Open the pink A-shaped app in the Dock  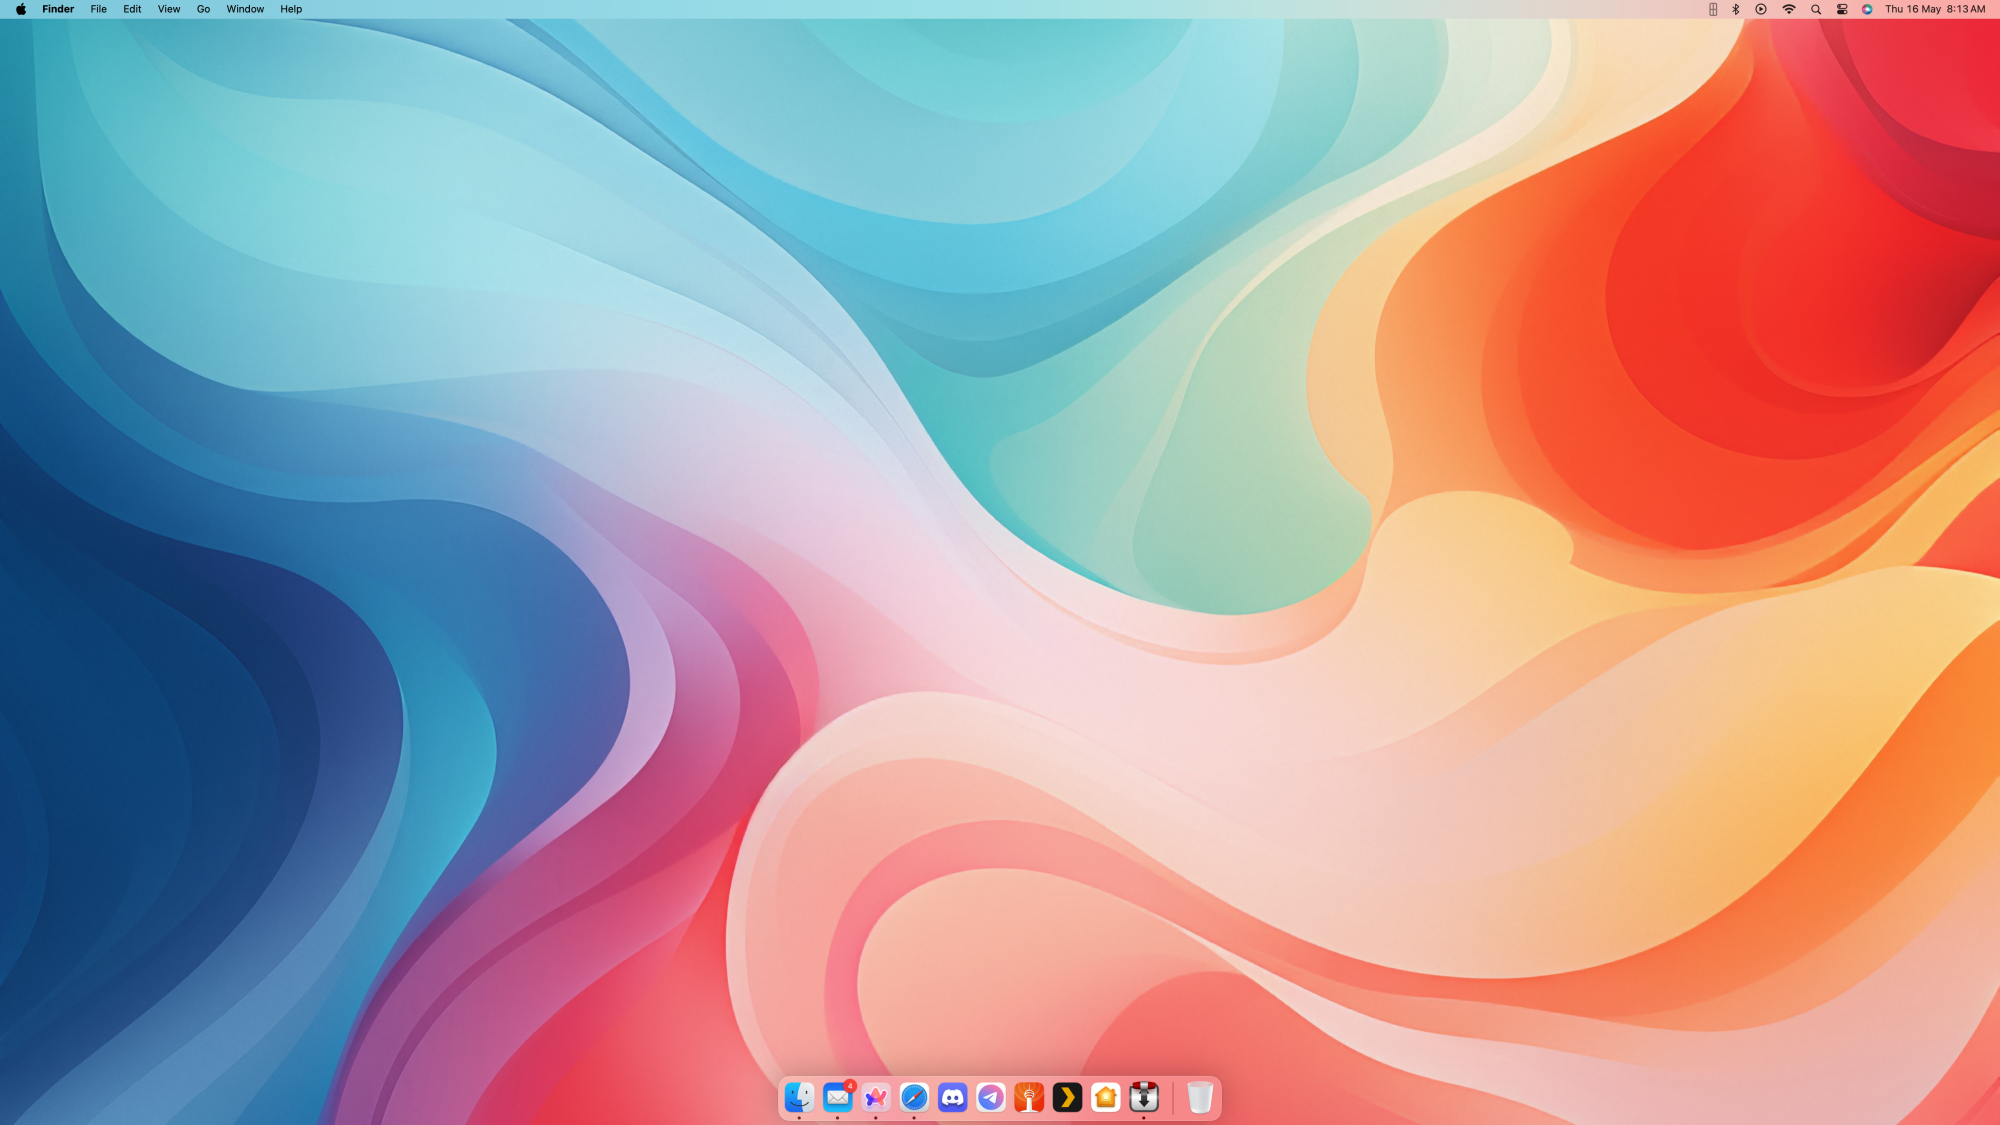tap(875, 1098)
